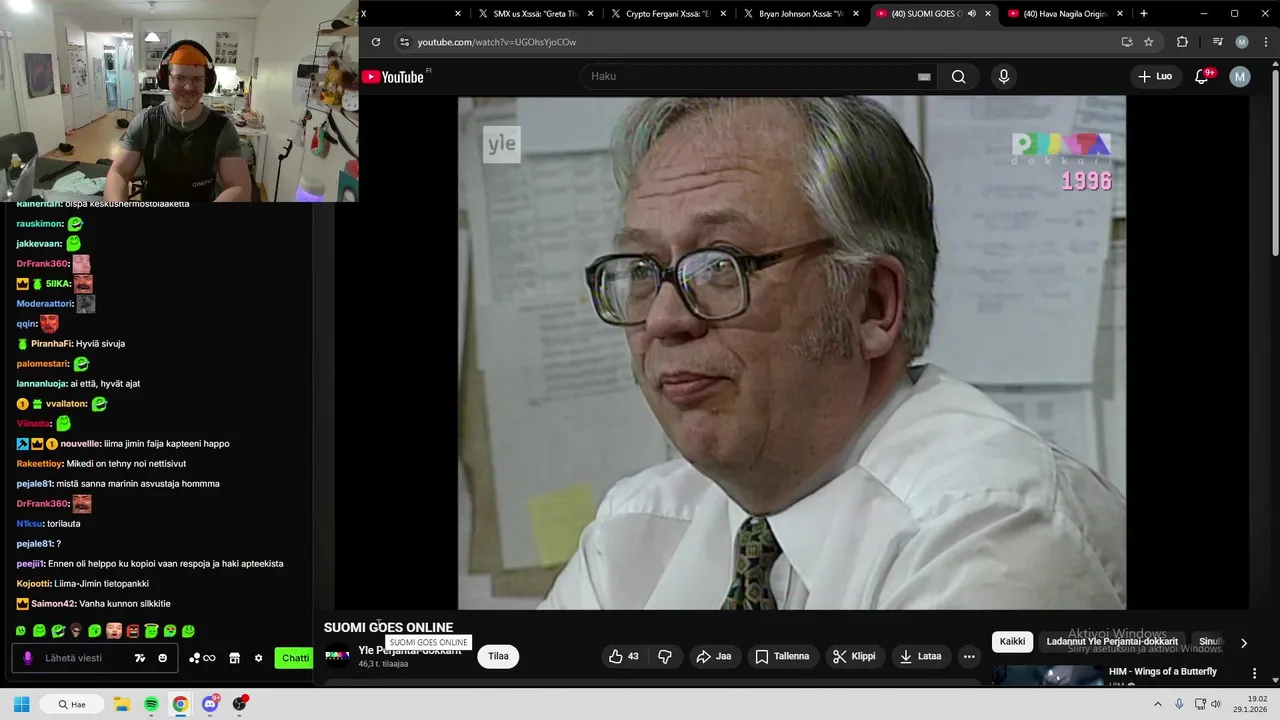The width and height of the screenshot is (1280, 720).
Task: Show more filter chips with right chevron
Action: 1244,643
